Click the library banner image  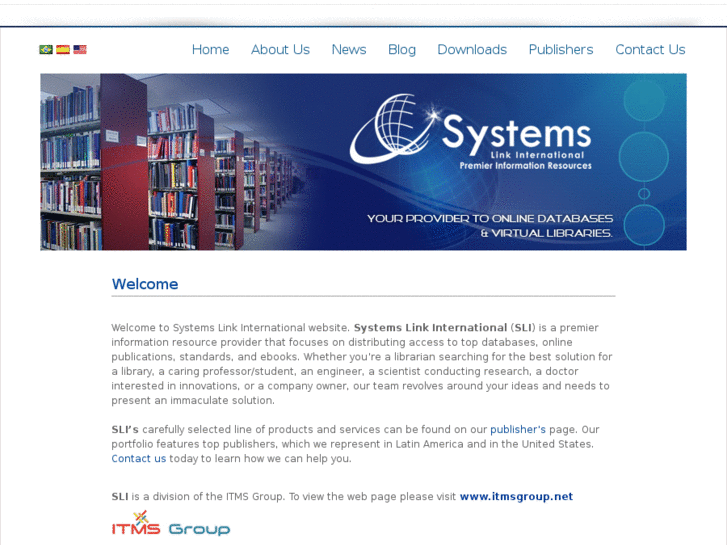pos(363,162)
